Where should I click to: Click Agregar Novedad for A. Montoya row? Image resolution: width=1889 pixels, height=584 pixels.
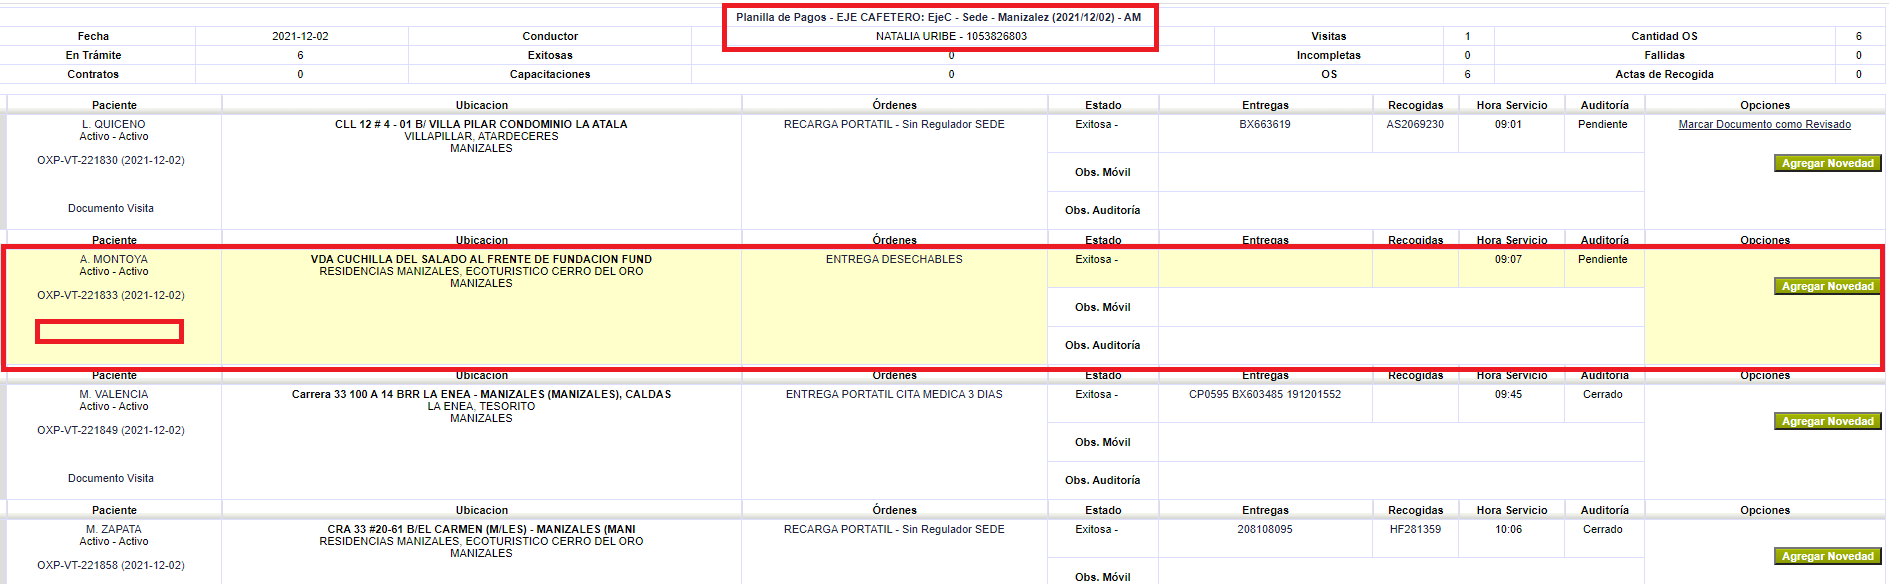pos(1827,286)
